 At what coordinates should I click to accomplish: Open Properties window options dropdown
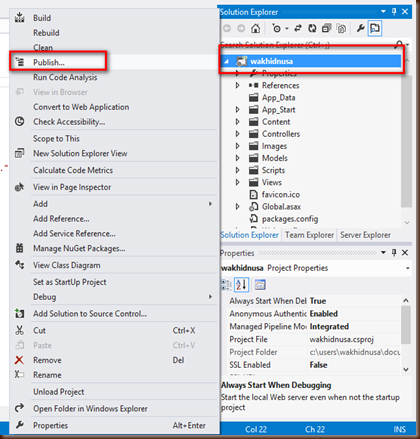383,253
